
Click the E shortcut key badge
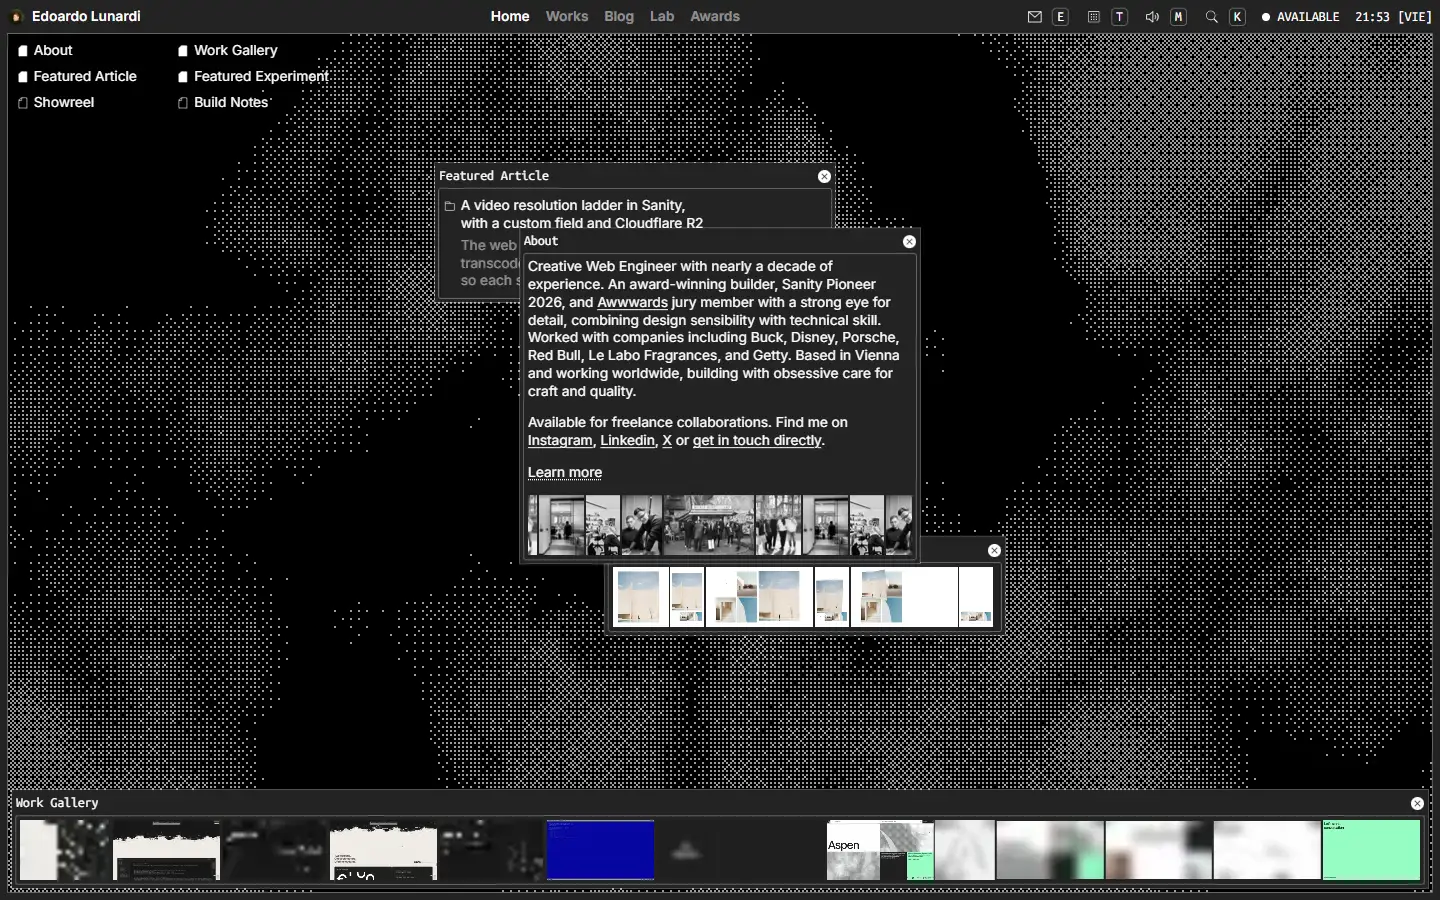1061,17
